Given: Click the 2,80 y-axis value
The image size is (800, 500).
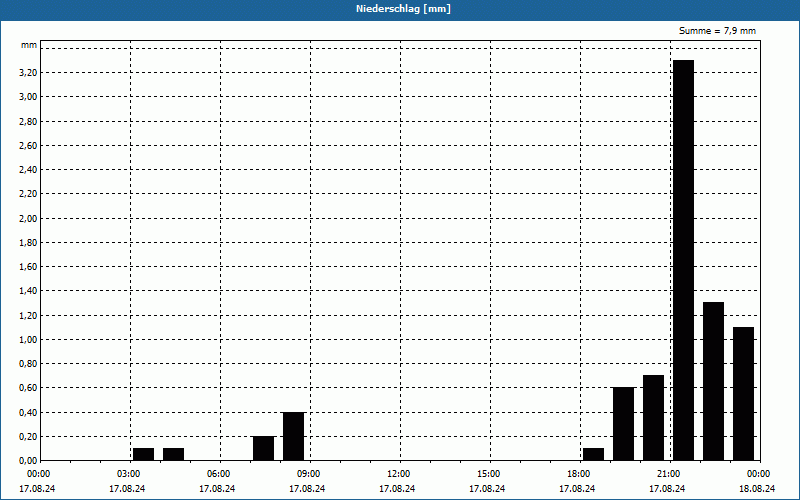Looking at the screenshot, I should [28, 121].
